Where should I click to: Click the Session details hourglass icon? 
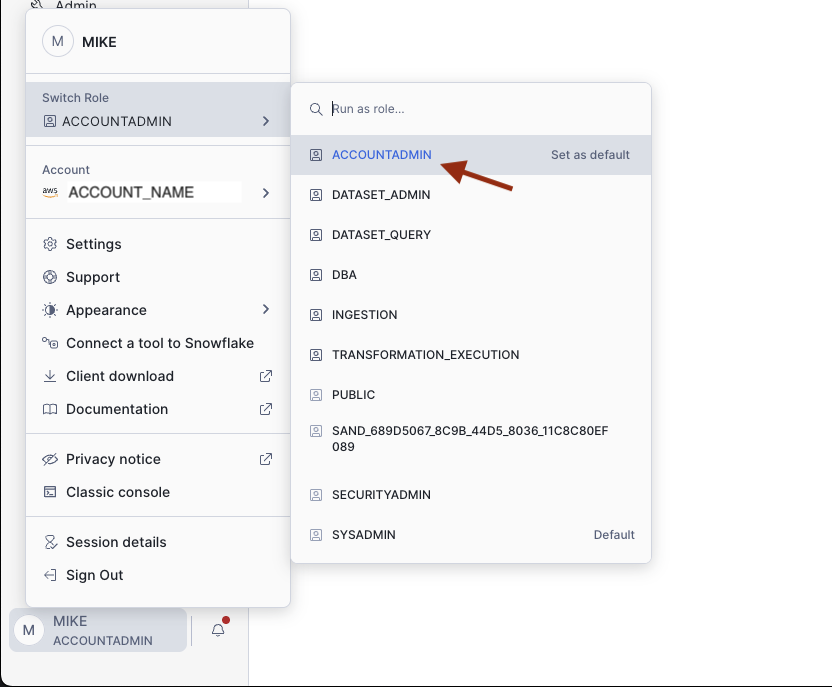(x=50, y=542)
